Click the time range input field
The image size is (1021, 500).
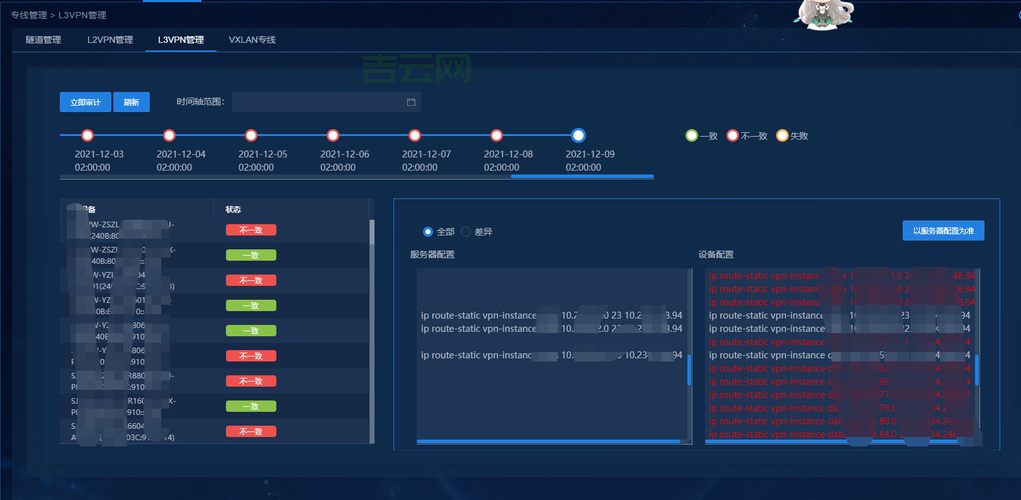(318, 102)
